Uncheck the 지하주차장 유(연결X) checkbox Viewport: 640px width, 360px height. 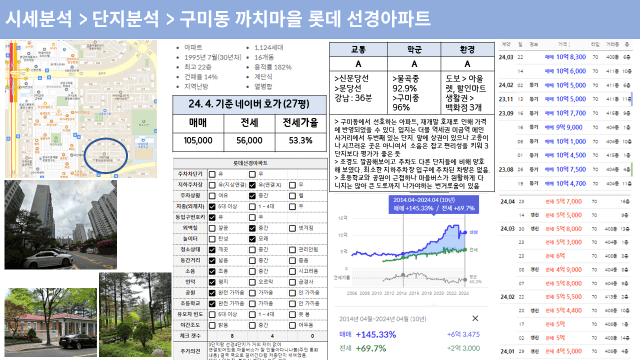252,185
